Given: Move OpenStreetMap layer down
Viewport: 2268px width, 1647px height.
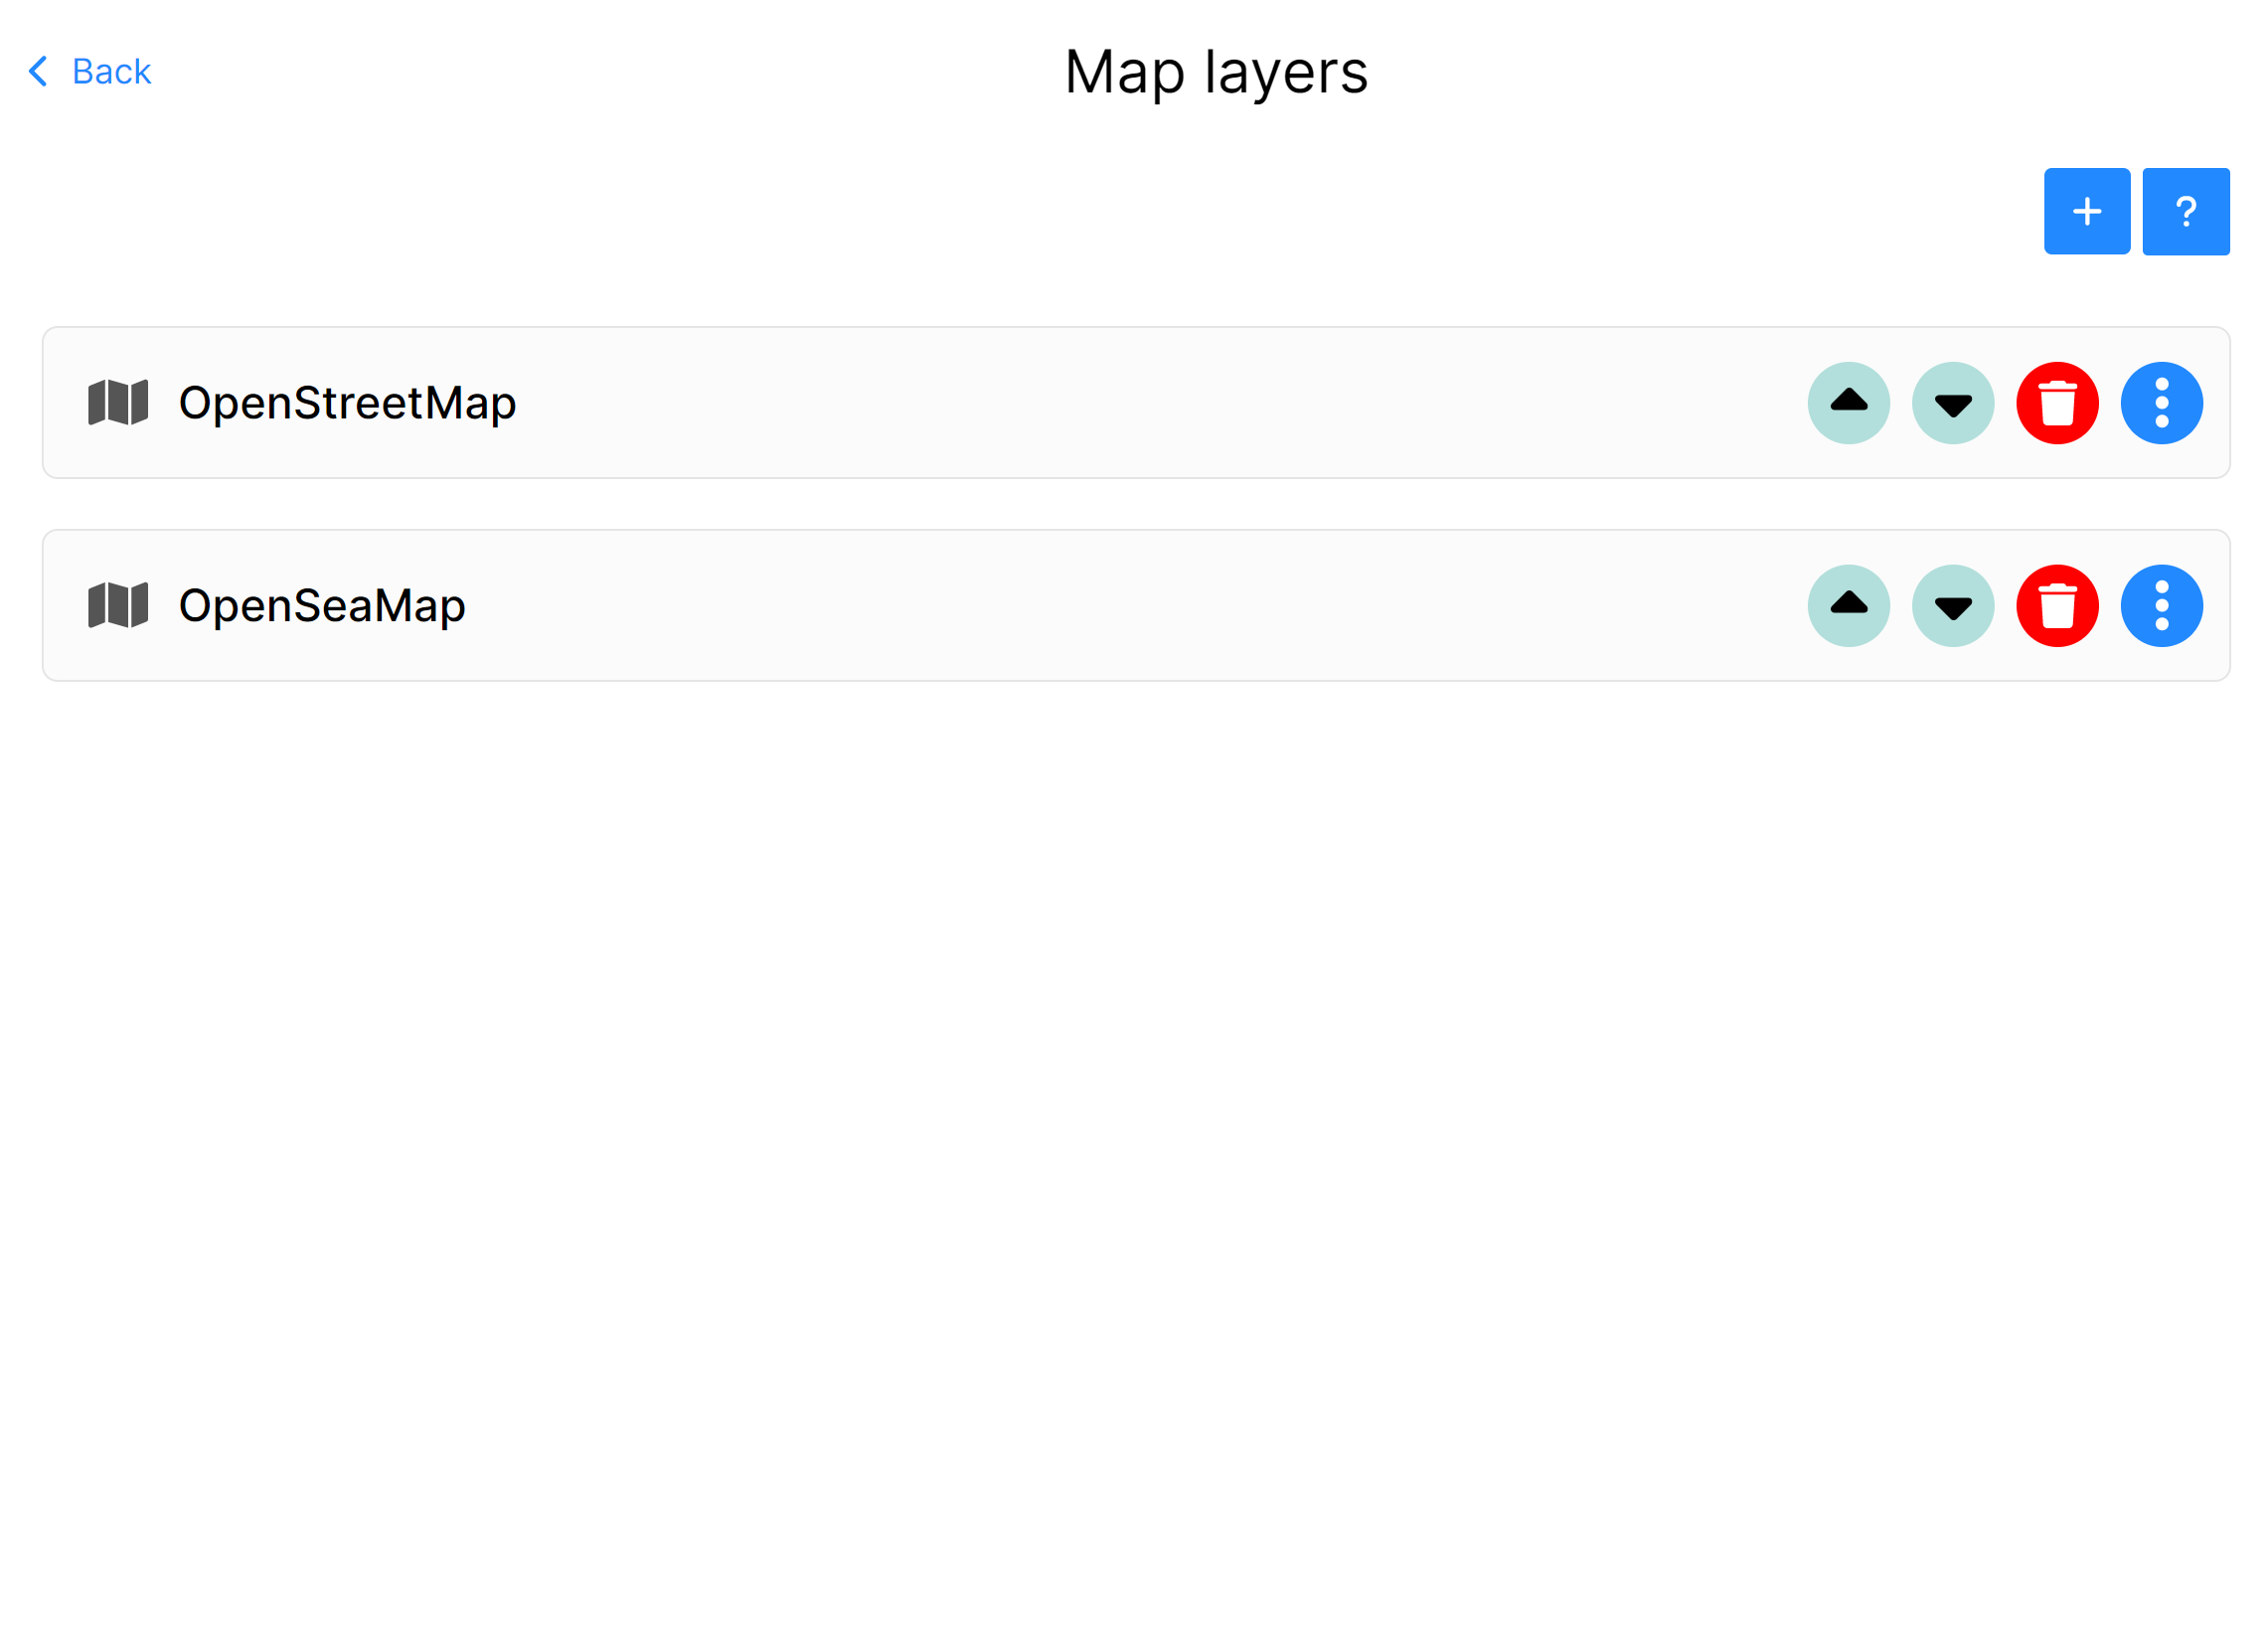Looking at the screenshot, I should point(1953,403).
